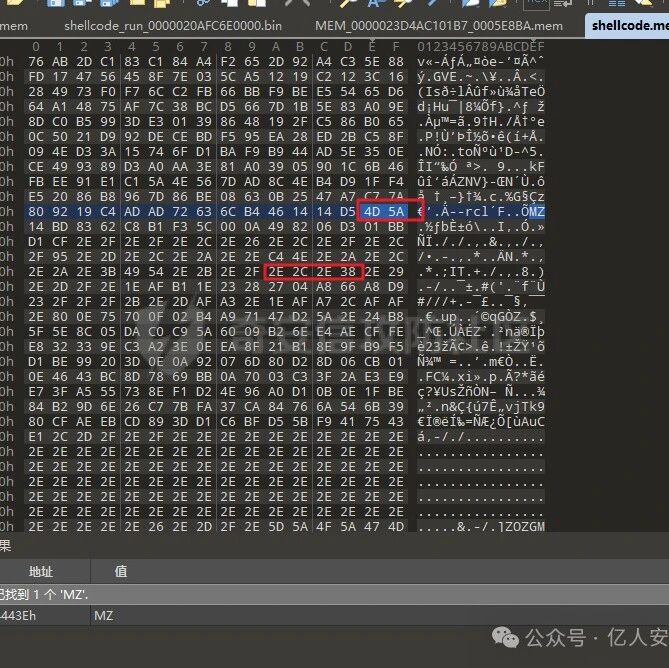Switch to the shellcode_run_0000020AFC6E0000.bin tab
This screenshot has height=668, width=669.
[x=173, y=26]
